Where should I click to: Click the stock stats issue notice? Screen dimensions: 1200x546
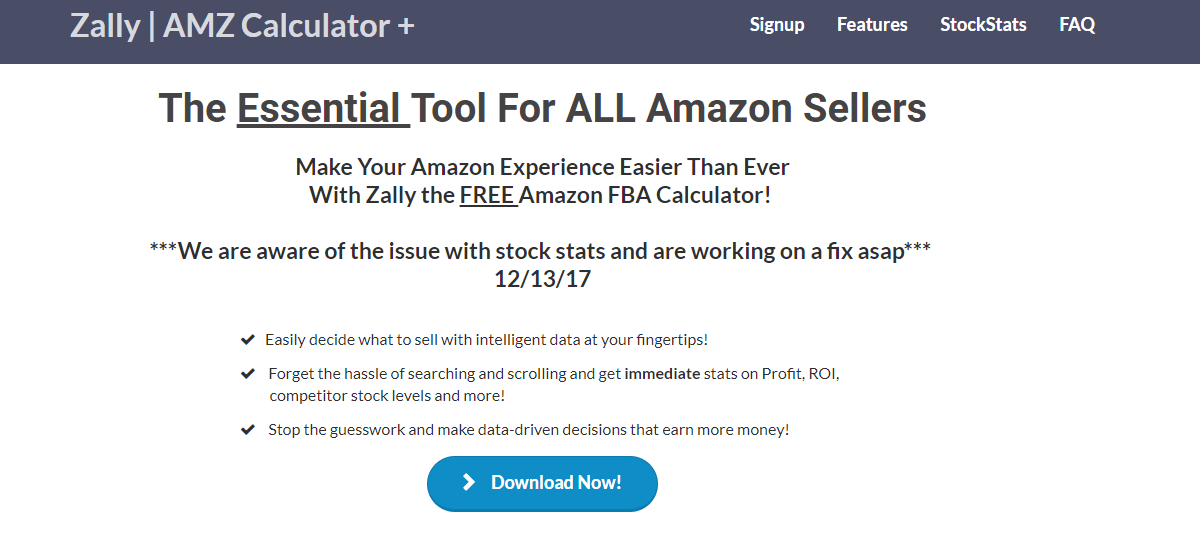540,250
